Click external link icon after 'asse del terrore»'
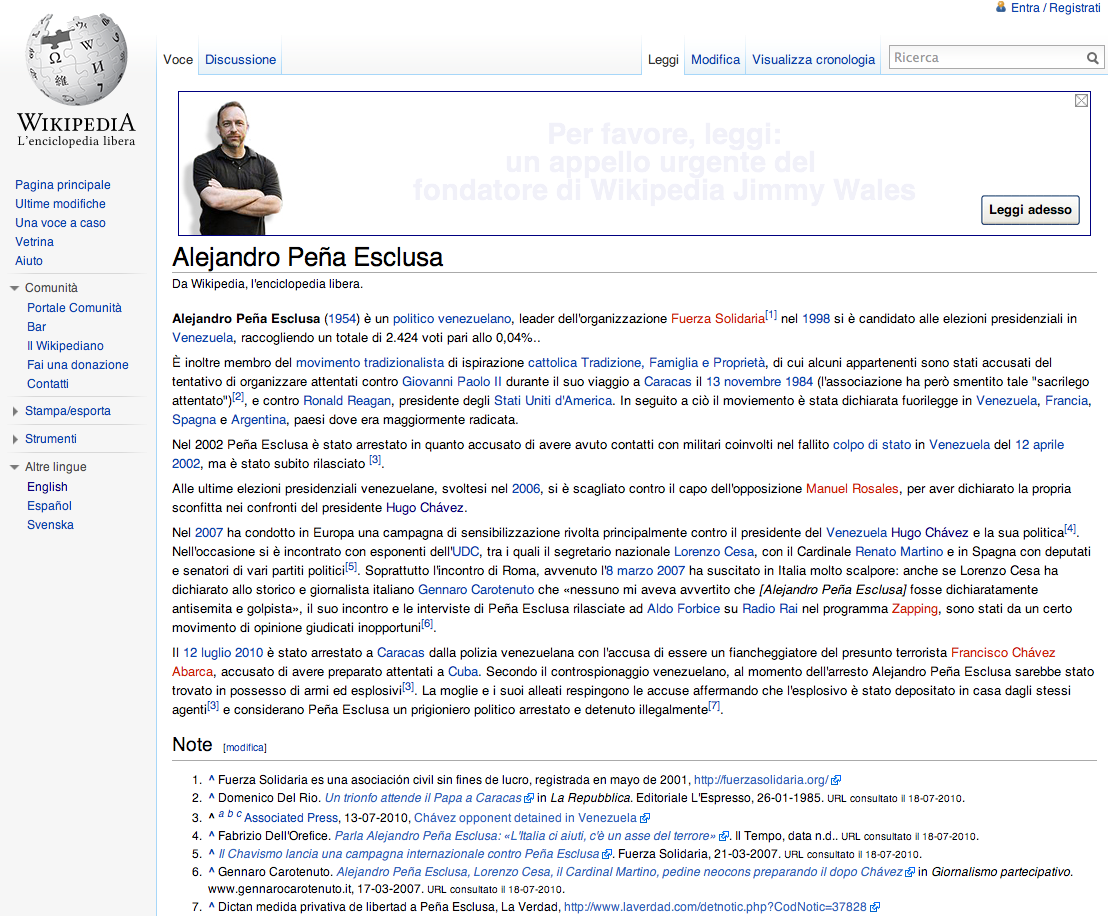The width and height of the screenshot is (1108, 916). 724,836
